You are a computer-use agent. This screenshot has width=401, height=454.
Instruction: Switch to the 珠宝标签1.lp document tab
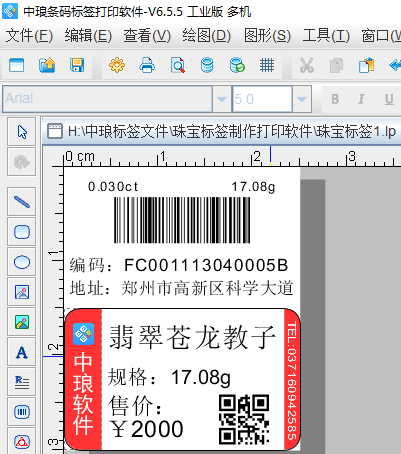(221, 131)
